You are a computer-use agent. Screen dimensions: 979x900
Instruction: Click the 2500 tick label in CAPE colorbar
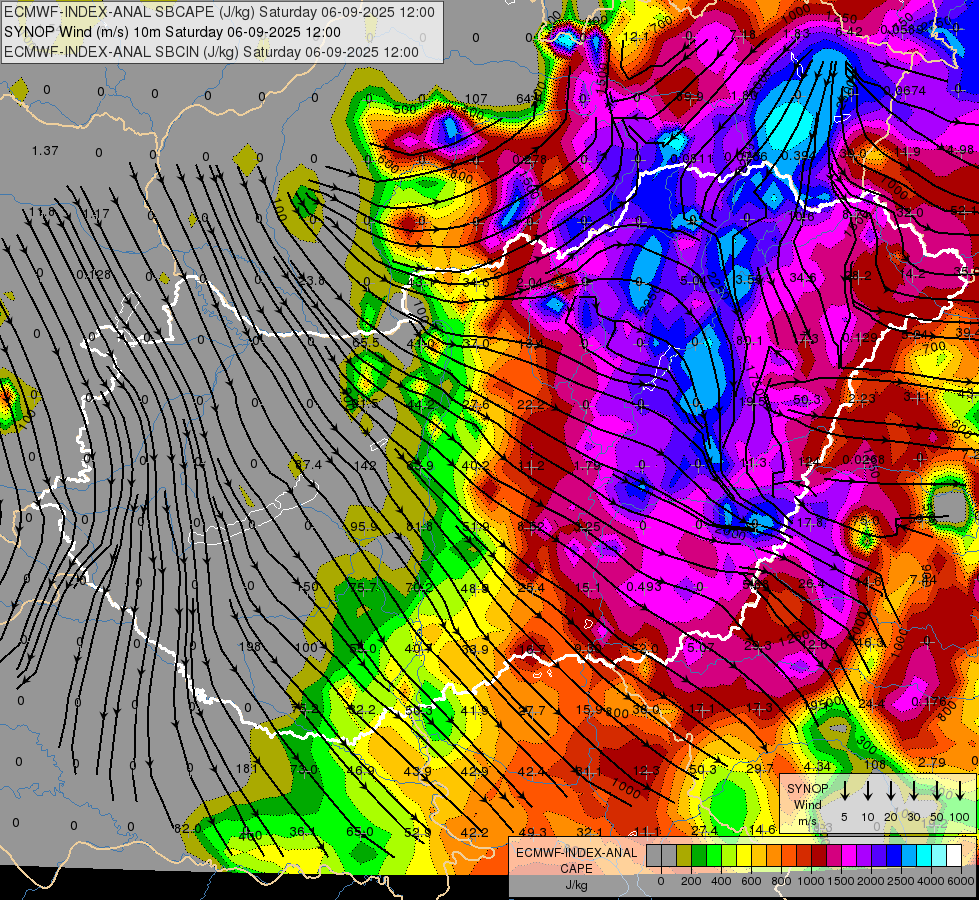900,881
